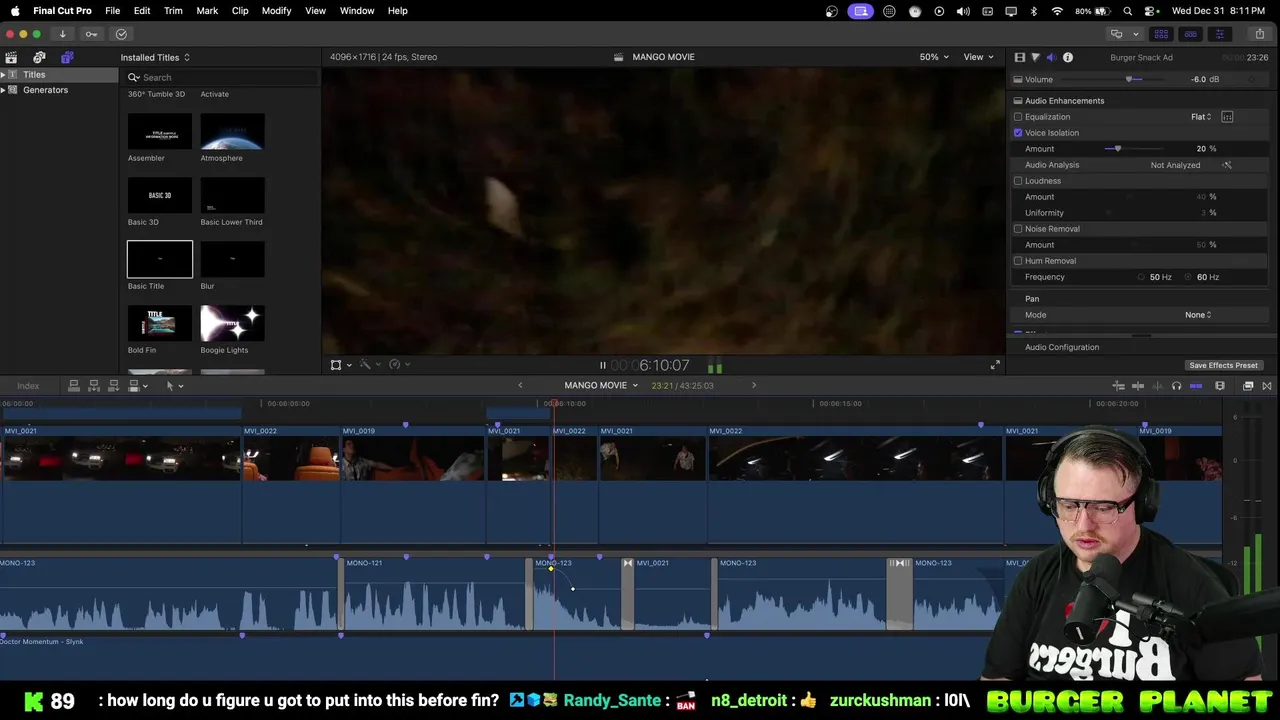Viewport: 1280px width, 720px height.
Task: Open the Window menu
Action: (x=357, y=10)
